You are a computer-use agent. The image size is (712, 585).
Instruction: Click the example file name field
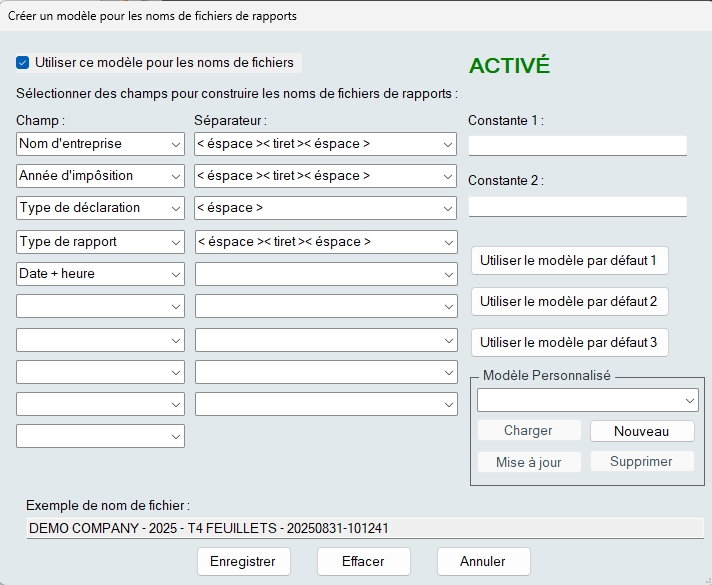click(x=364, y=528)
